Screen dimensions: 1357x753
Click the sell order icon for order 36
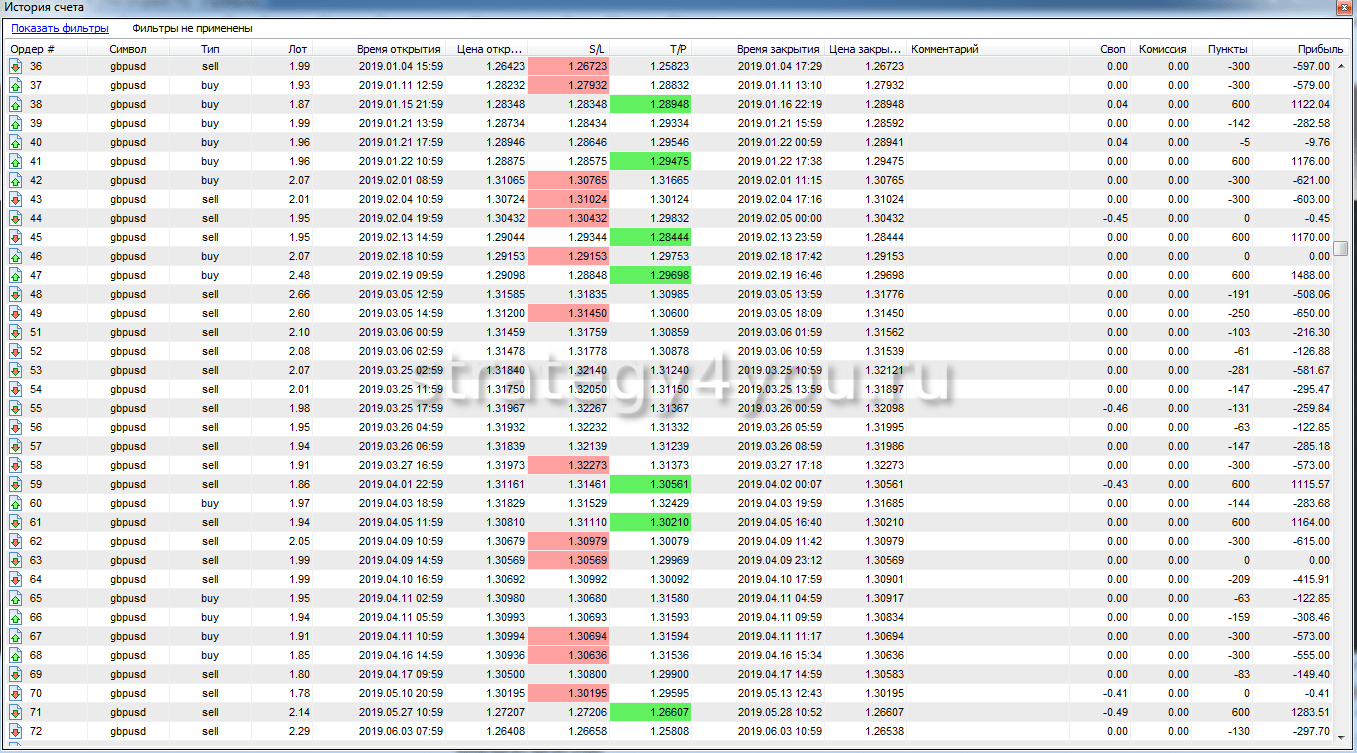point(16,67)
